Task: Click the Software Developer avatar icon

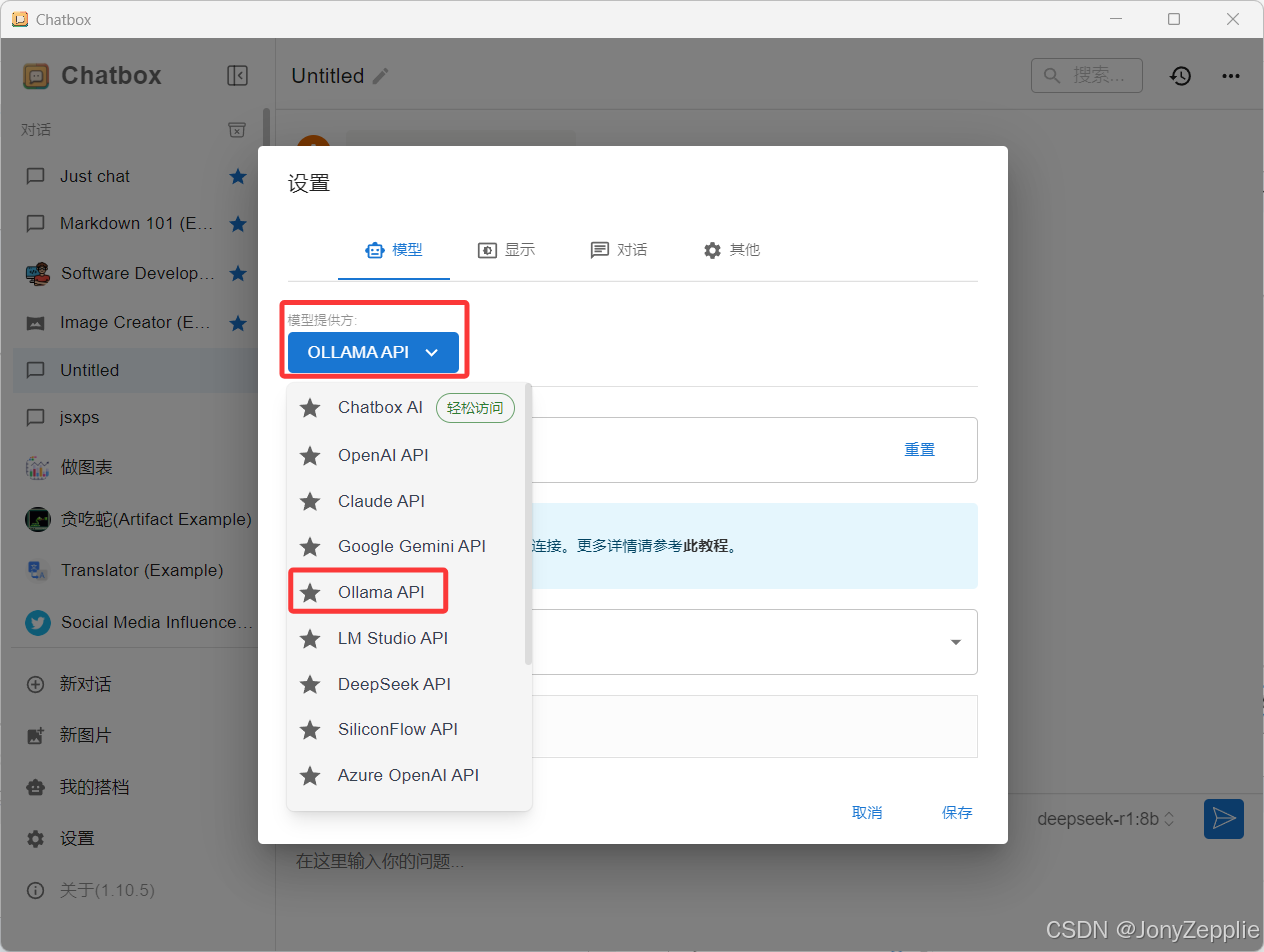Action: [x=37, y=273]
